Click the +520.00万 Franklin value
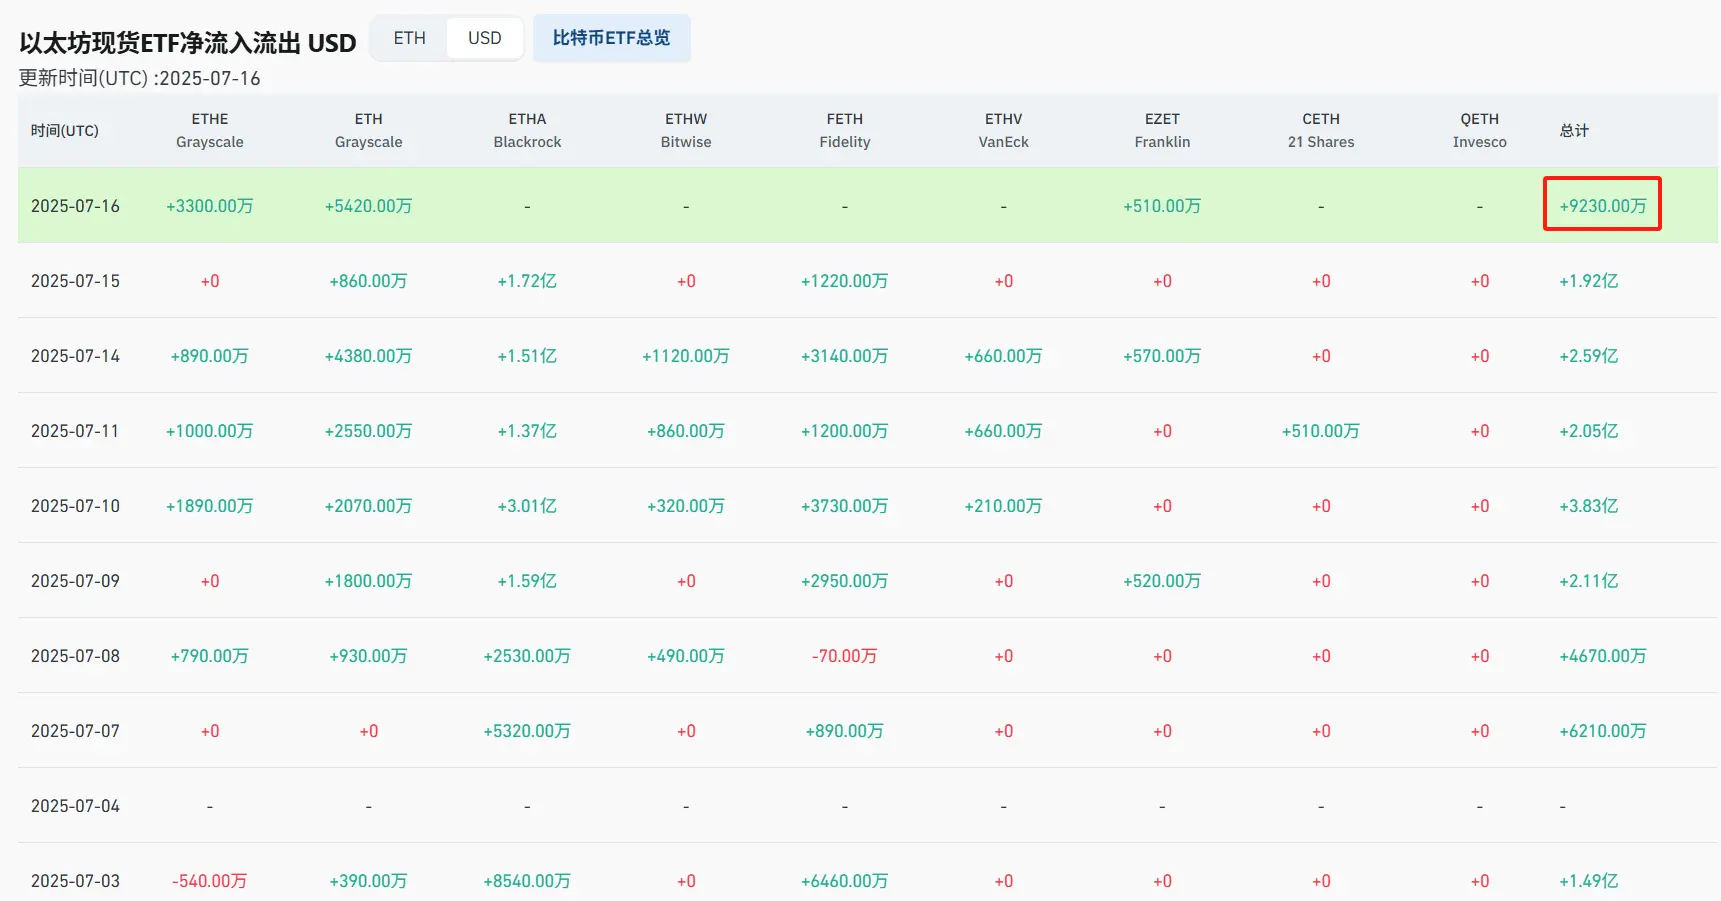 click(1162, 581)
